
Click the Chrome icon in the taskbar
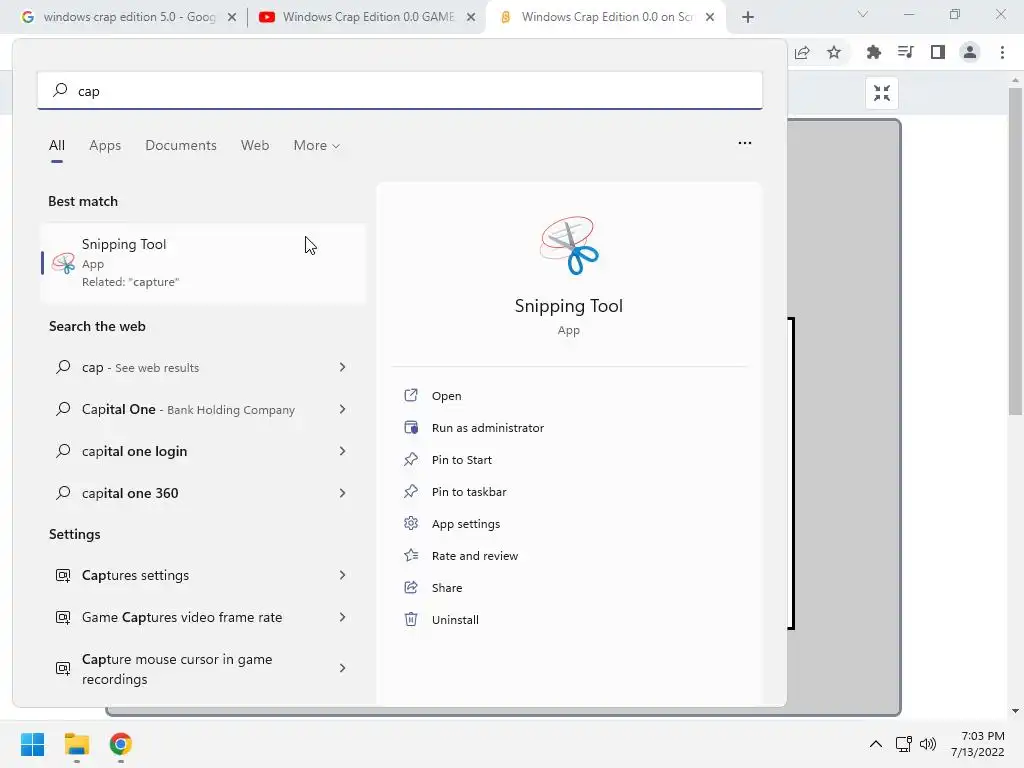pyautogui.click(x=120, y=744)
